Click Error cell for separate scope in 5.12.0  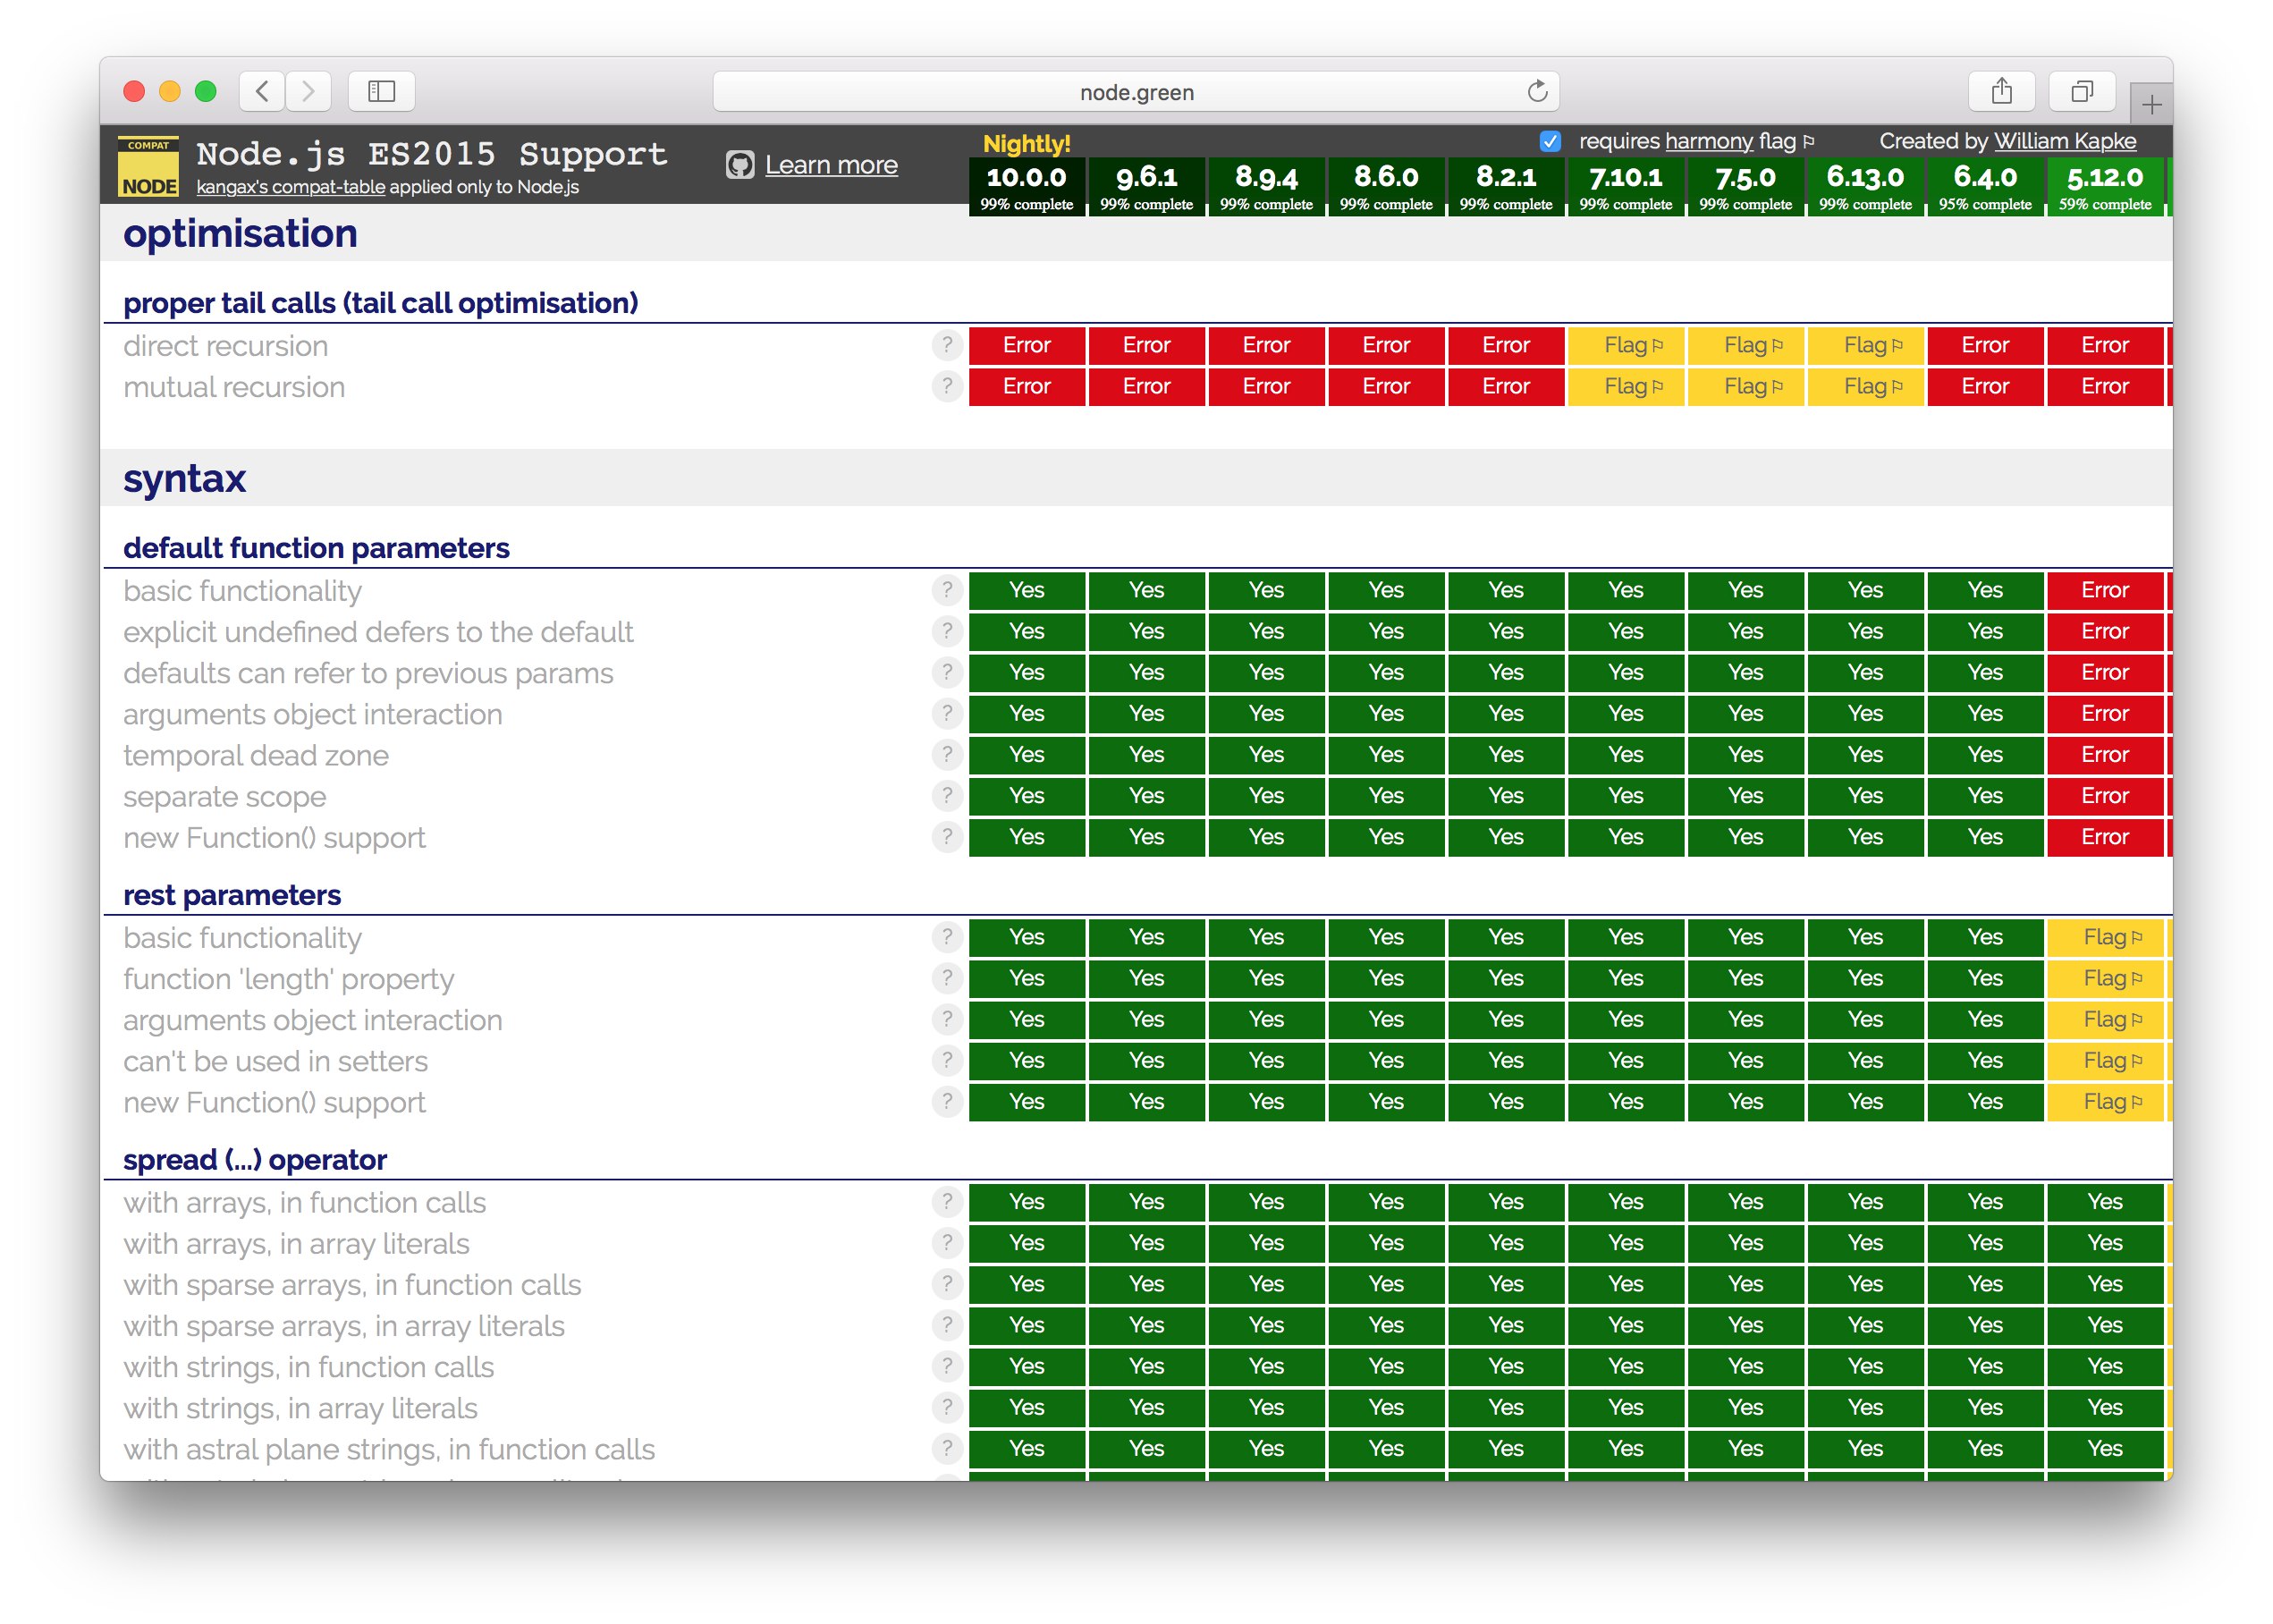click(x=2105, y=796)
